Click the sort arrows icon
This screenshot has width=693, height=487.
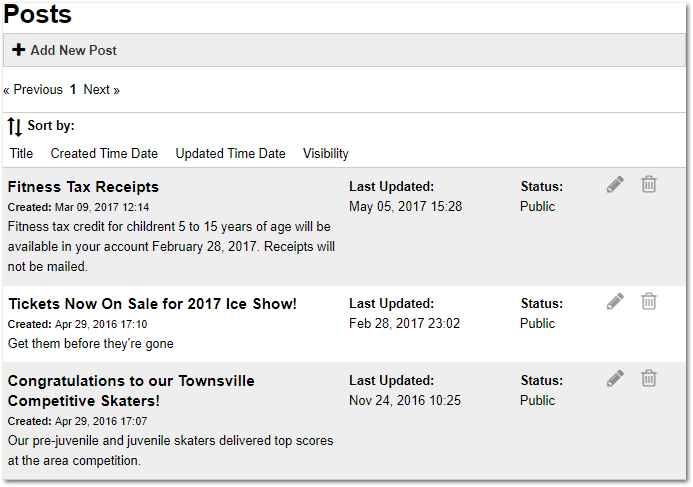pyautogui.click(x=14, y=127)
